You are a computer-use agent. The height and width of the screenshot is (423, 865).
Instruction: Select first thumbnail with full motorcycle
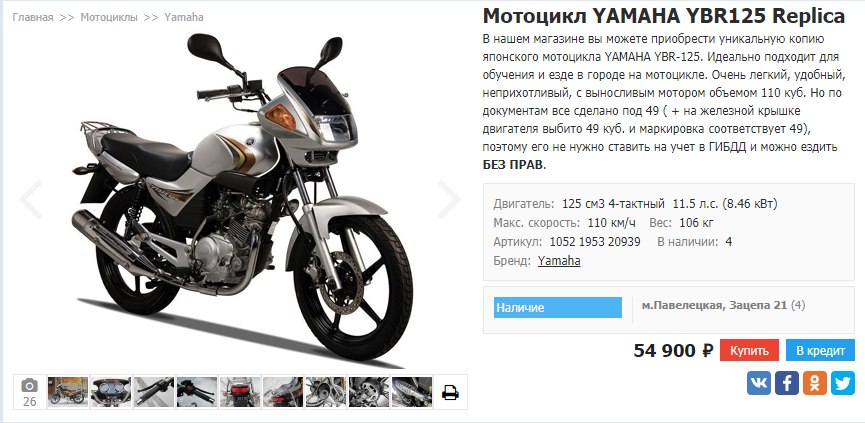tap(68, 392)
